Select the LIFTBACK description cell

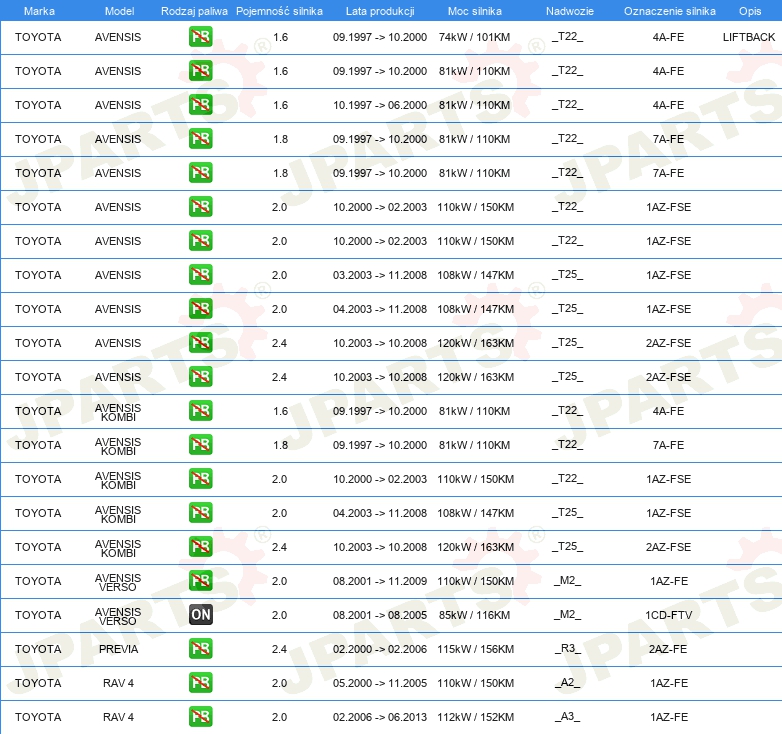(748, 37)
